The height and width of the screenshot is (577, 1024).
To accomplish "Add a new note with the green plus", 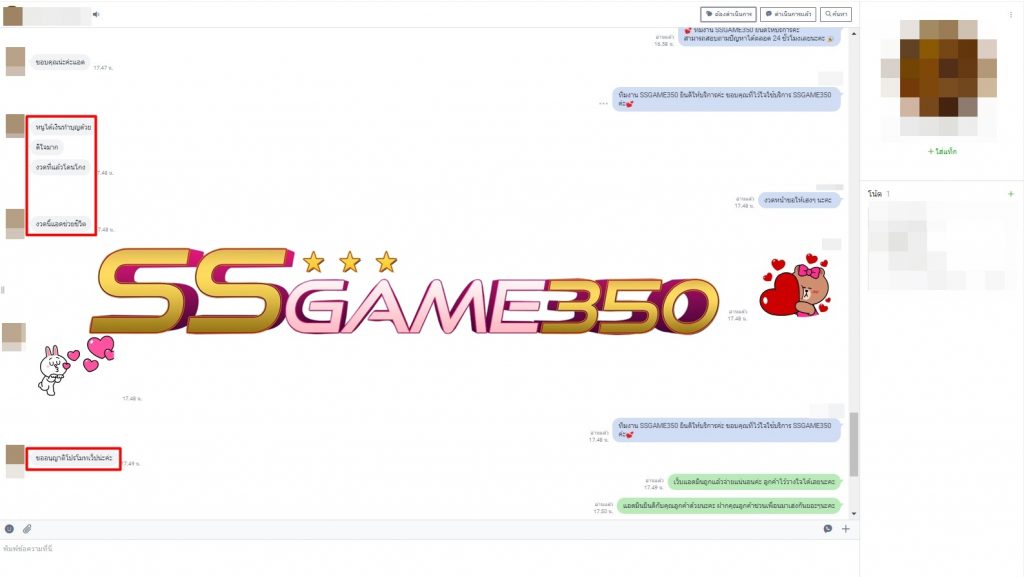I will [x=1011, y=194].
